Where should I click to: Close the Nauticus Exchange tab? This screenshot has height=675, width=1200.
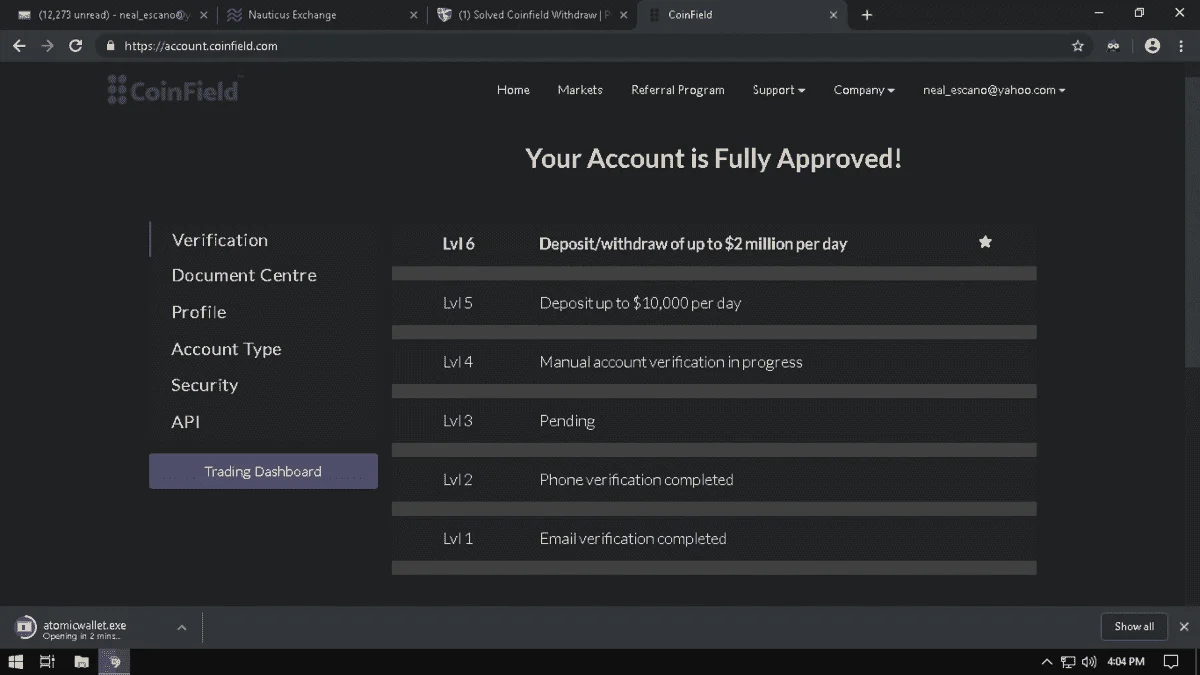415,15
